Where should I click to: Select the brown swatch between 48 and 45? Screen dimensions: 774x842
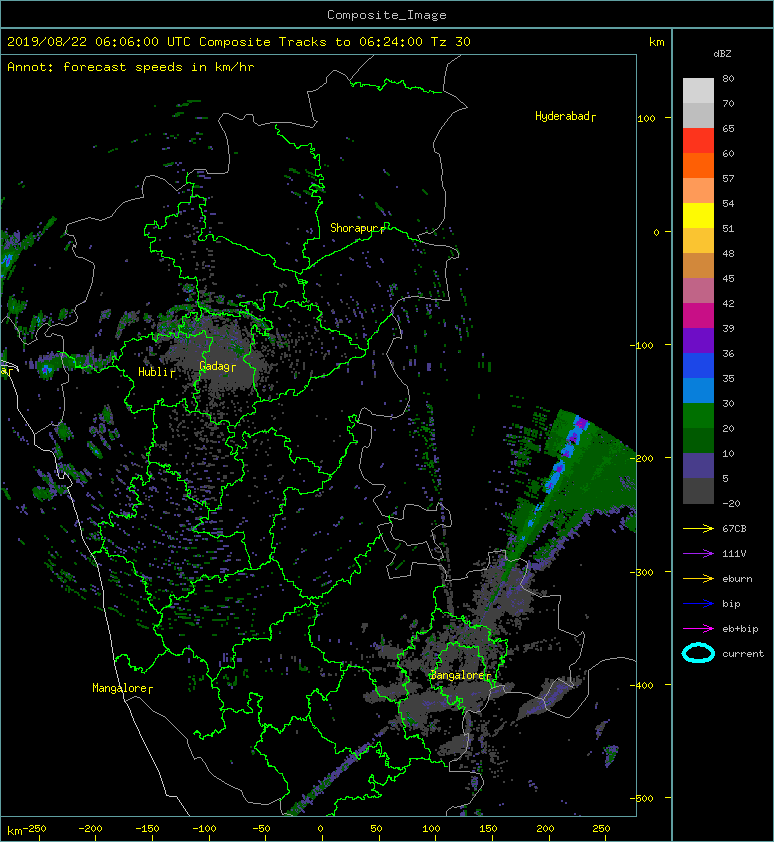coord(698,266)
